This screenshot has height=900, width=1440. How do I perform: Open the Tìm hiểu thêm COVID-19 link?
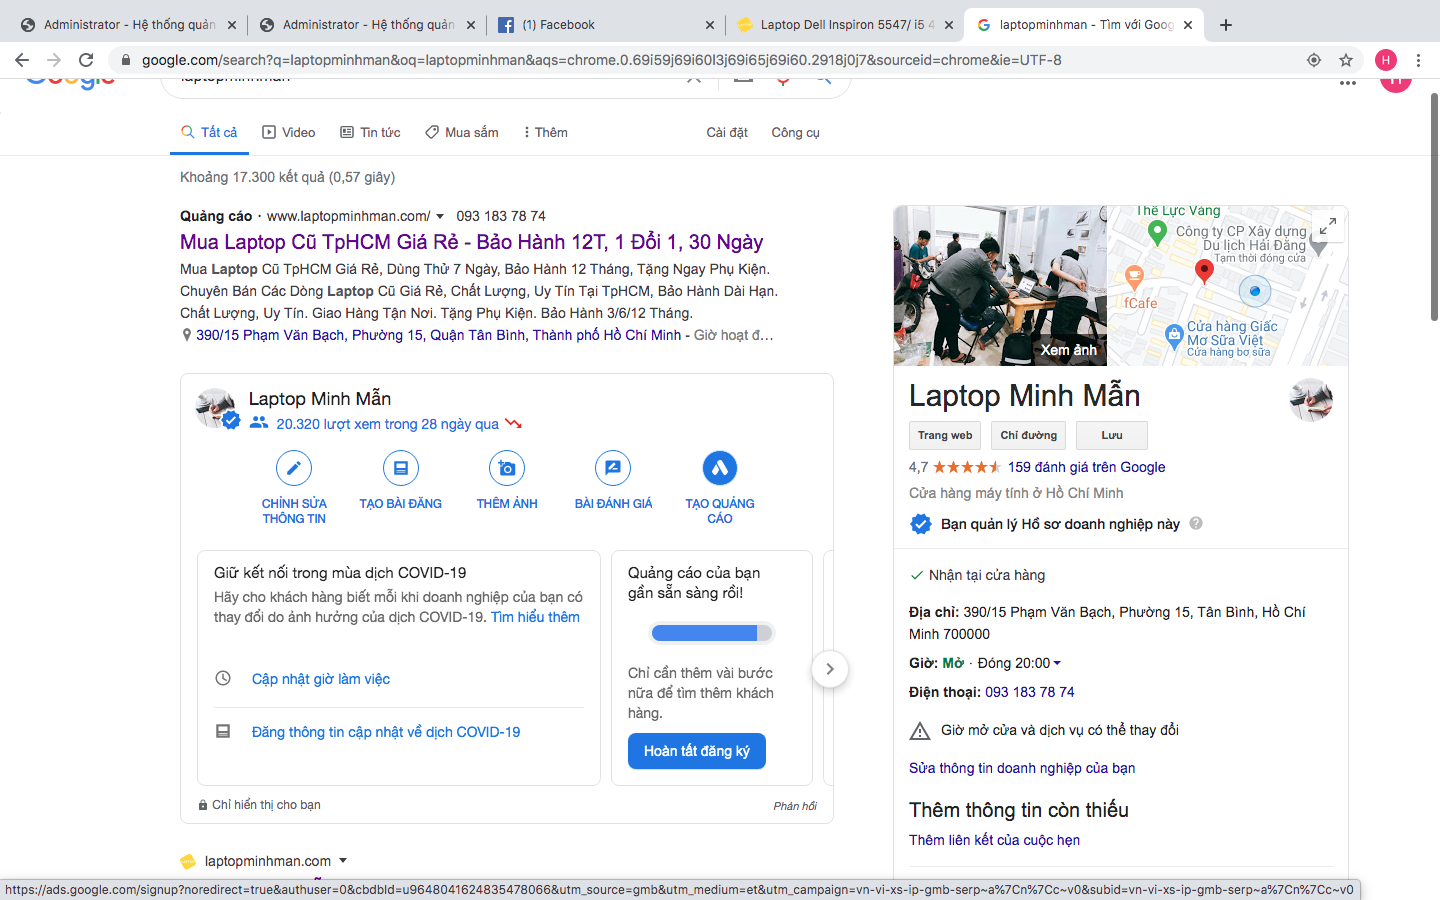[535, 617]
